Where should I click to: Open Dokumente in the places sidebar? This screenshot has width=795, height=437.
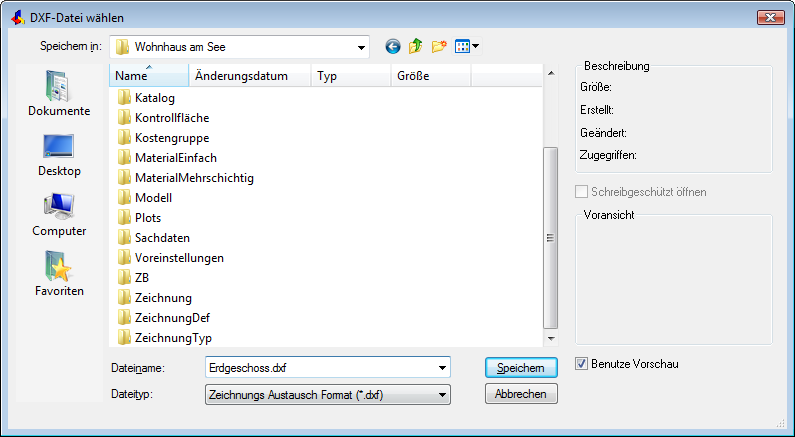coord(59,93)
